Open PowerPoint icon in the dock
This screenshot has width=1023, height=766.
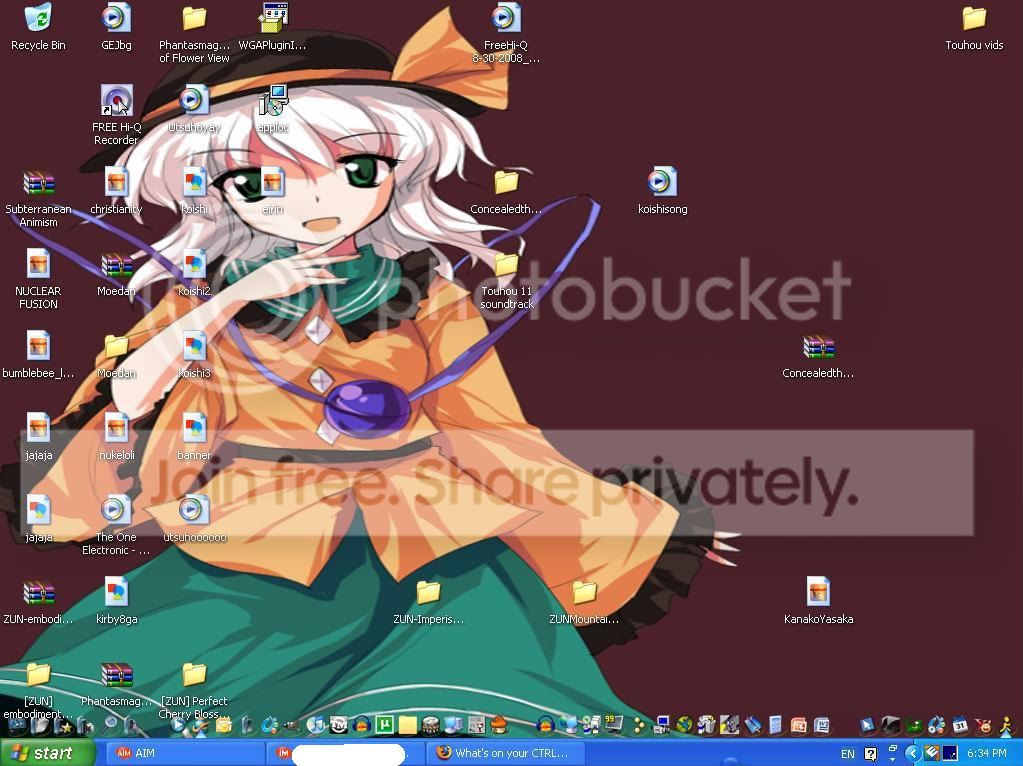tap(798, 724)
